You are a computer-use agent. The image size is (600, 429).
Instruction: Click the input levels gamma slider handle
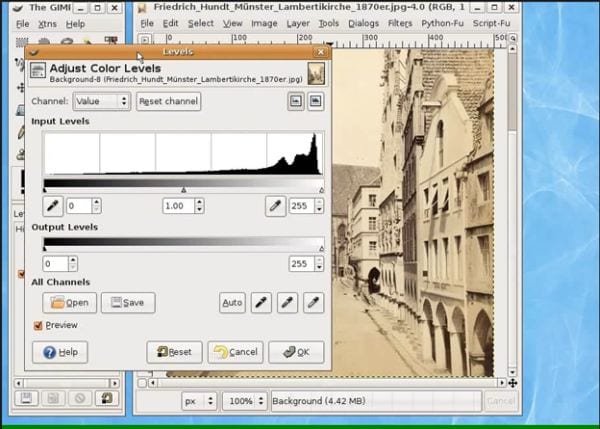coord(183,189)
